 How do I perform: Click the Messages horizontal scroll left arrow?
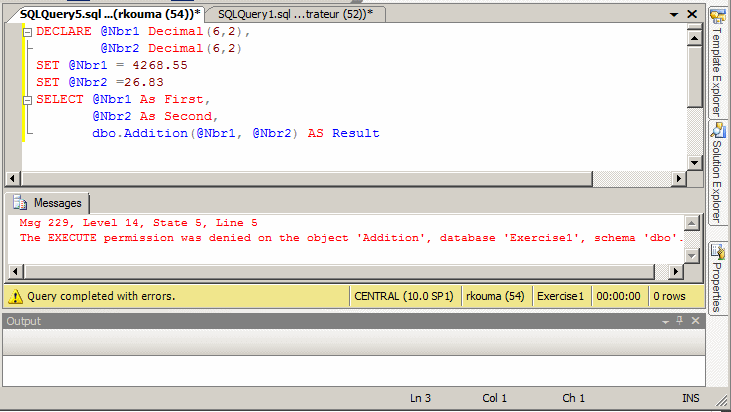[x=15, y=271]
